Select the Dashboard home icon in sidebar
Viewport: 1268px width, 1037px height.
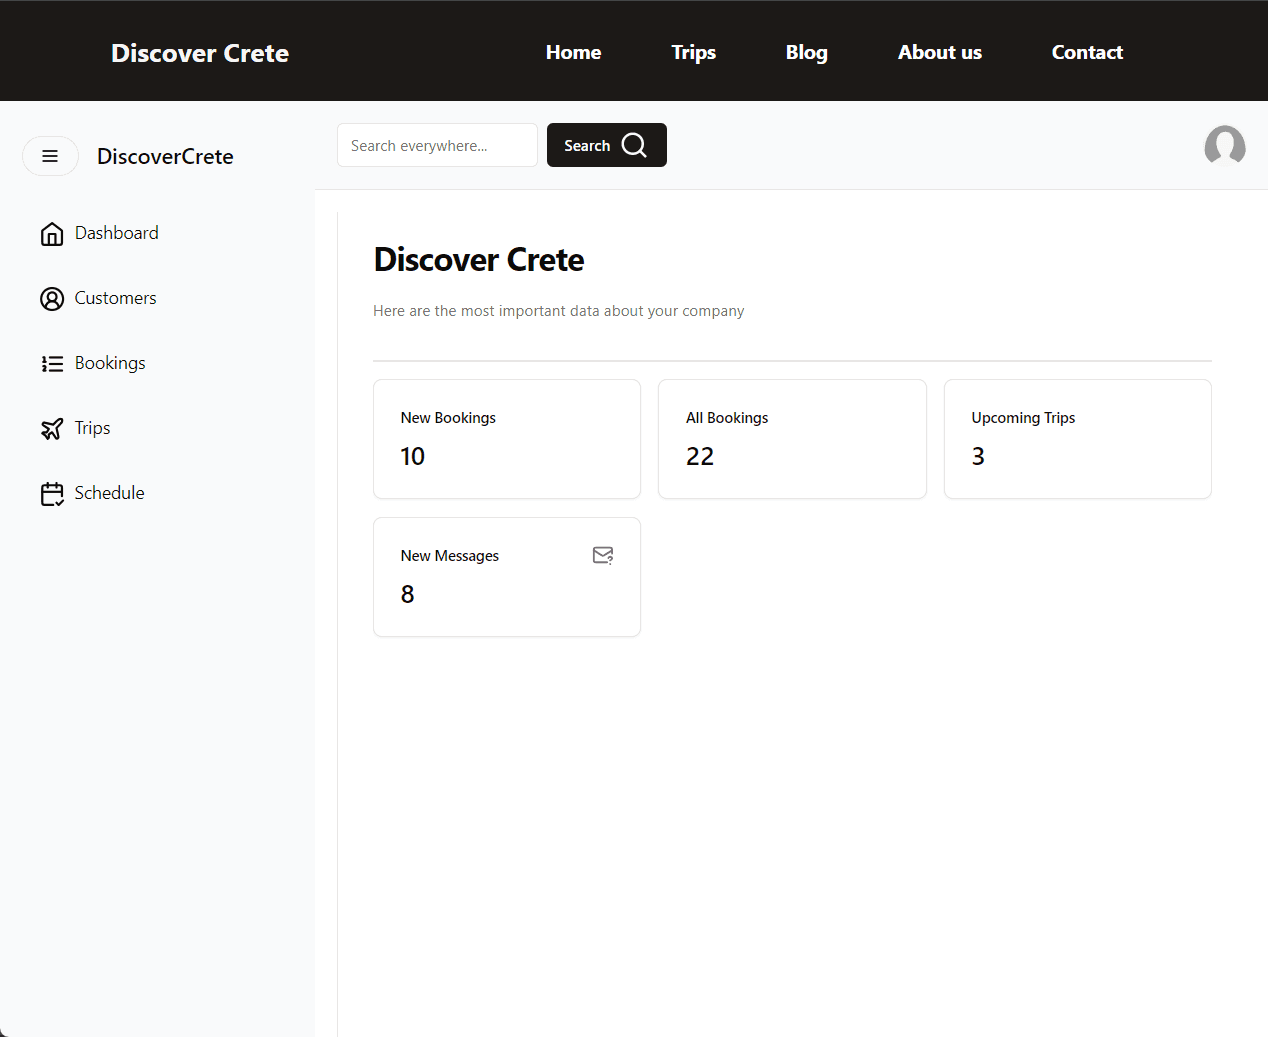tap(52, 233)
